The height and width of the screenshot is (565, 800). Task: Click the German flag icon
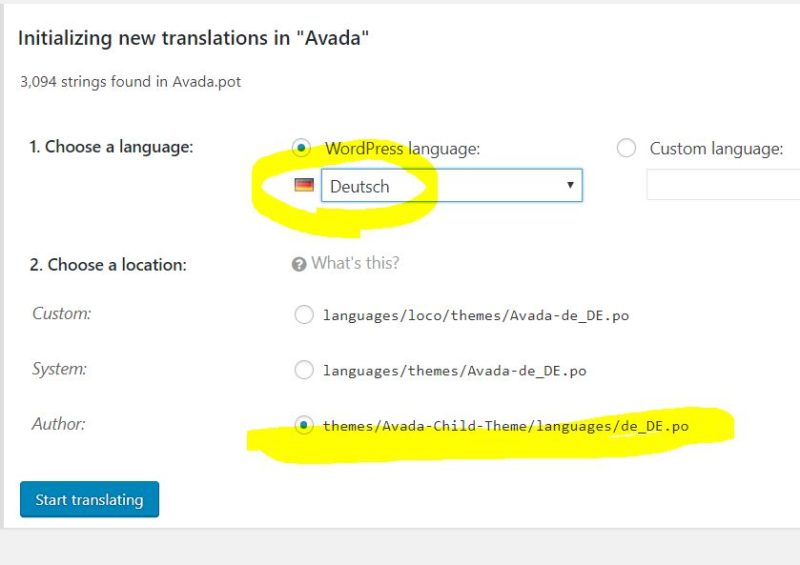(303, 186)
